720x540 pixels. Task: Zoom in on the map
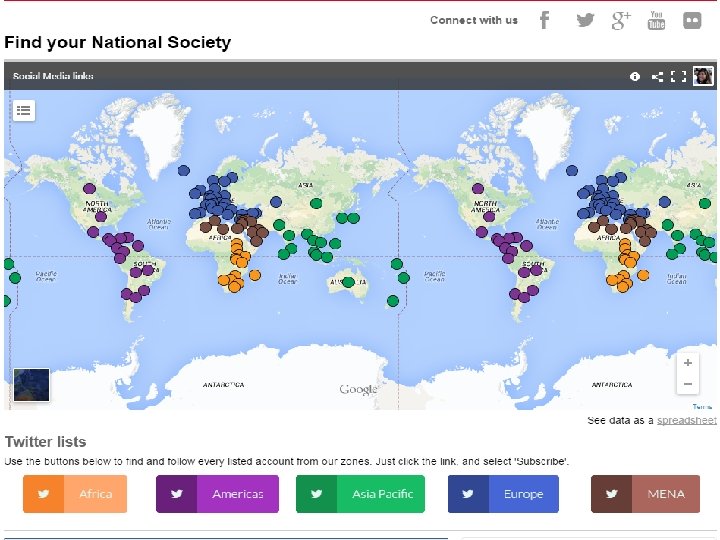click(x=687, y=363)
